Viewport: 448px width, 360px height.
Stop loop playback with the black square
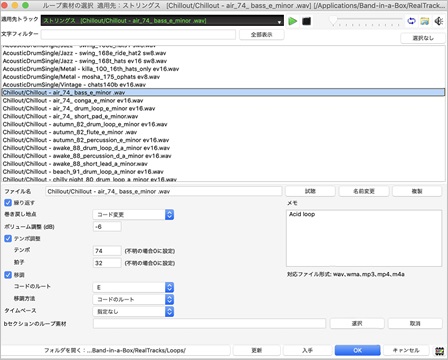[x=306, y=21]
